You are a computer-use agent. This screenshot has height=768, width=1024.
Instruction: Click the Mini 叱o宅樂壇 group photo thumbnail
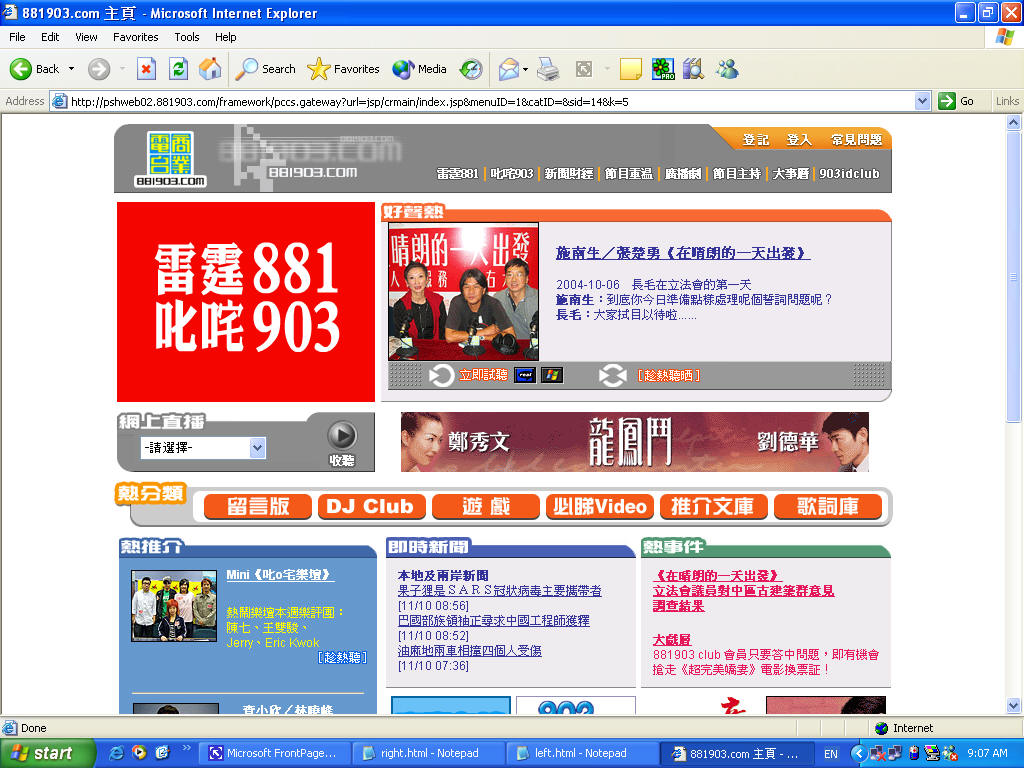point(174,605)
